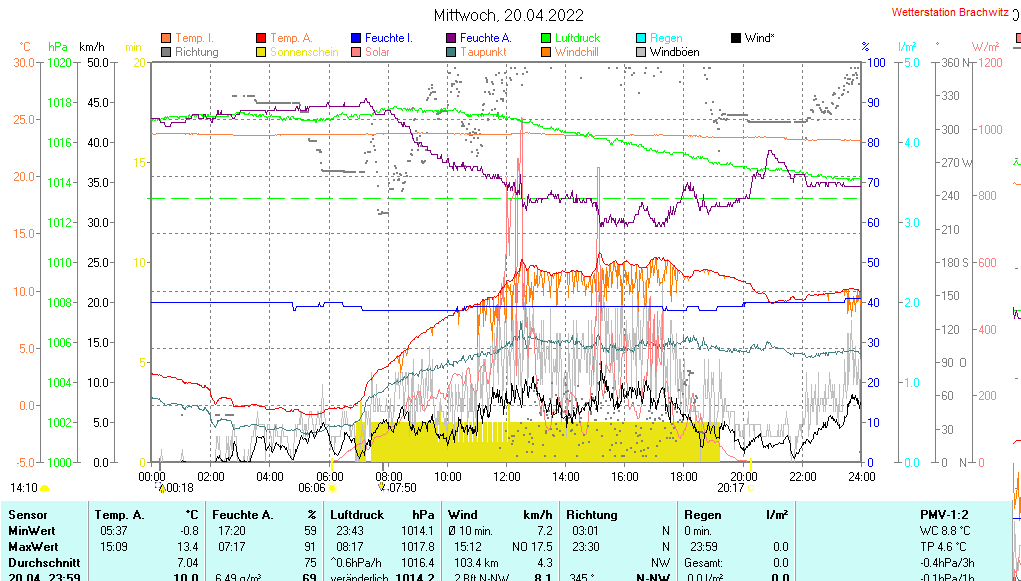Click the Solar legend label

(x=377, y=52)
